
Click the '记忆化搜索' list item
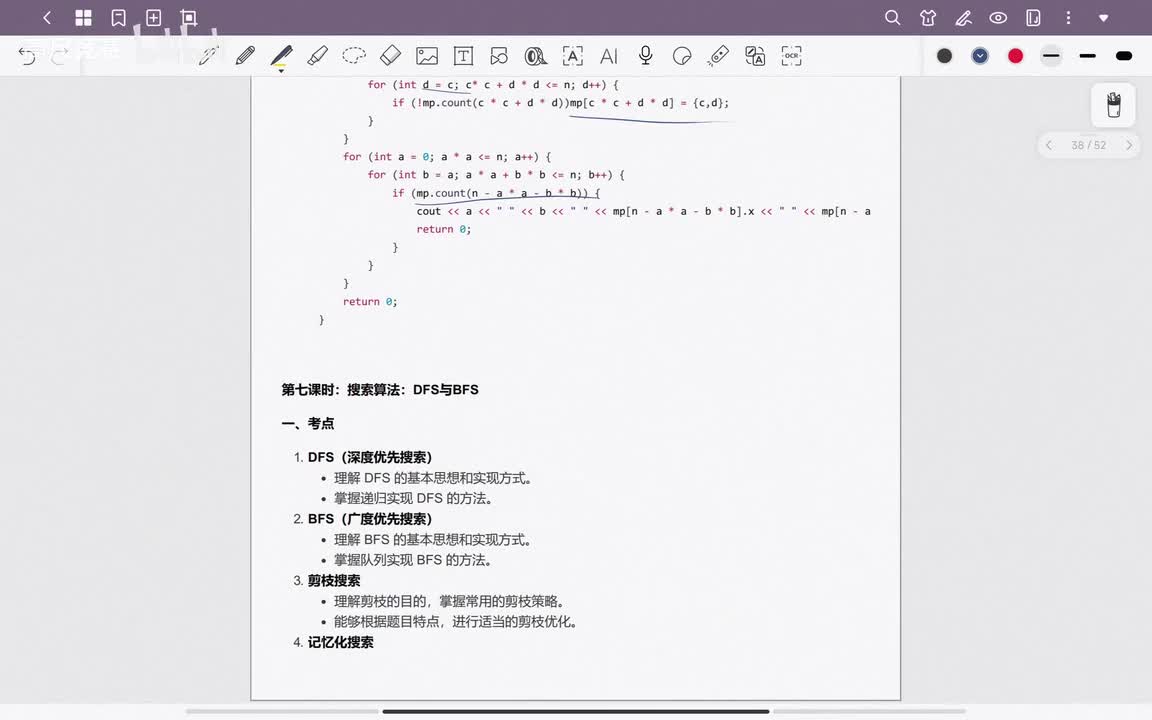click(341, 642)
